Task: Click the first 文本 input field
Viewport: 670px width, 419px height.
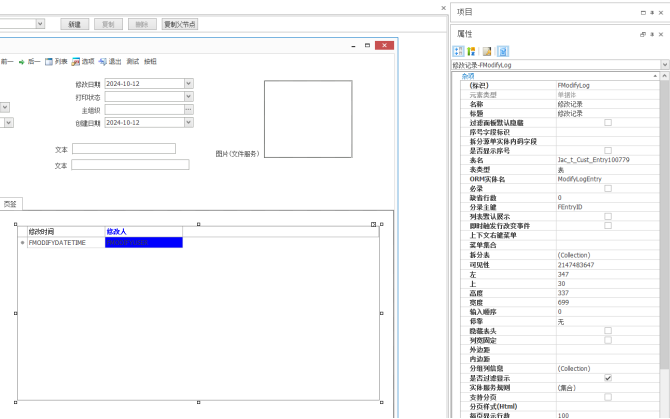Action: pos(123,149)
